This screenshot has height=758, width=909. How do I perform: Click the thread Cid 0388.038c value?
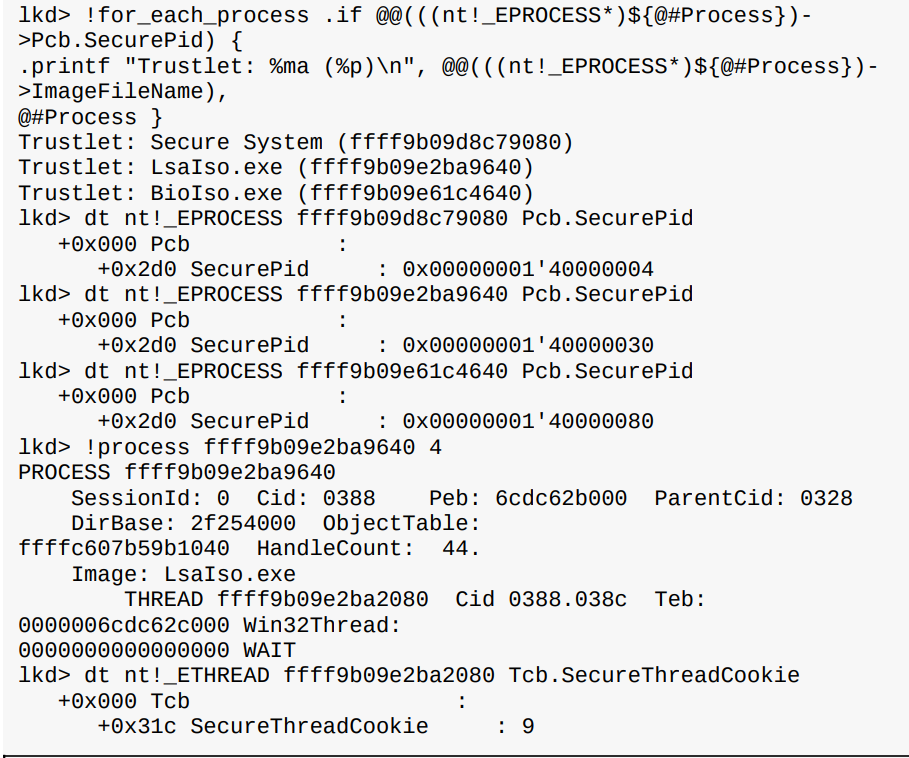541,600
